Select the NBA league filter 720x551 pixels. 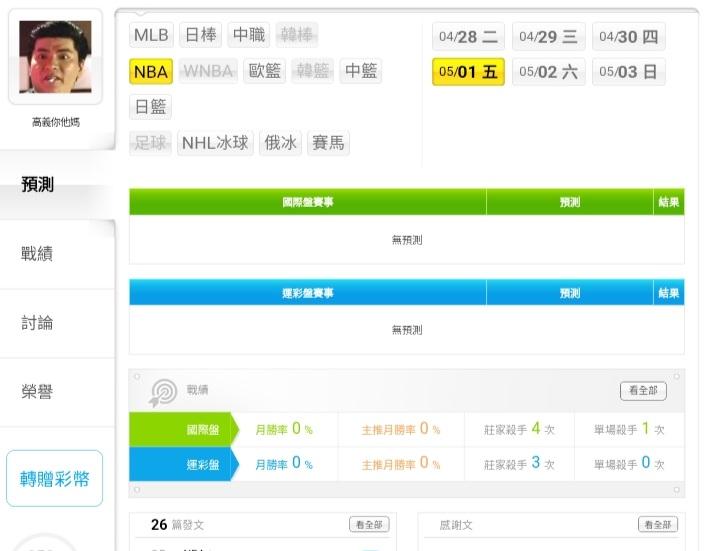coord(151,72)
